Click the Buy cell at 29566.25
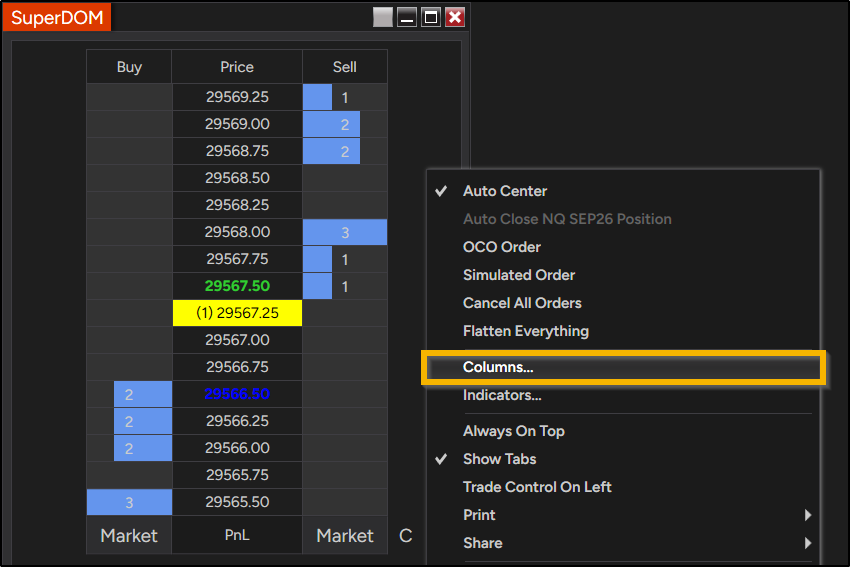850x567 pixels. pos(129,421)
